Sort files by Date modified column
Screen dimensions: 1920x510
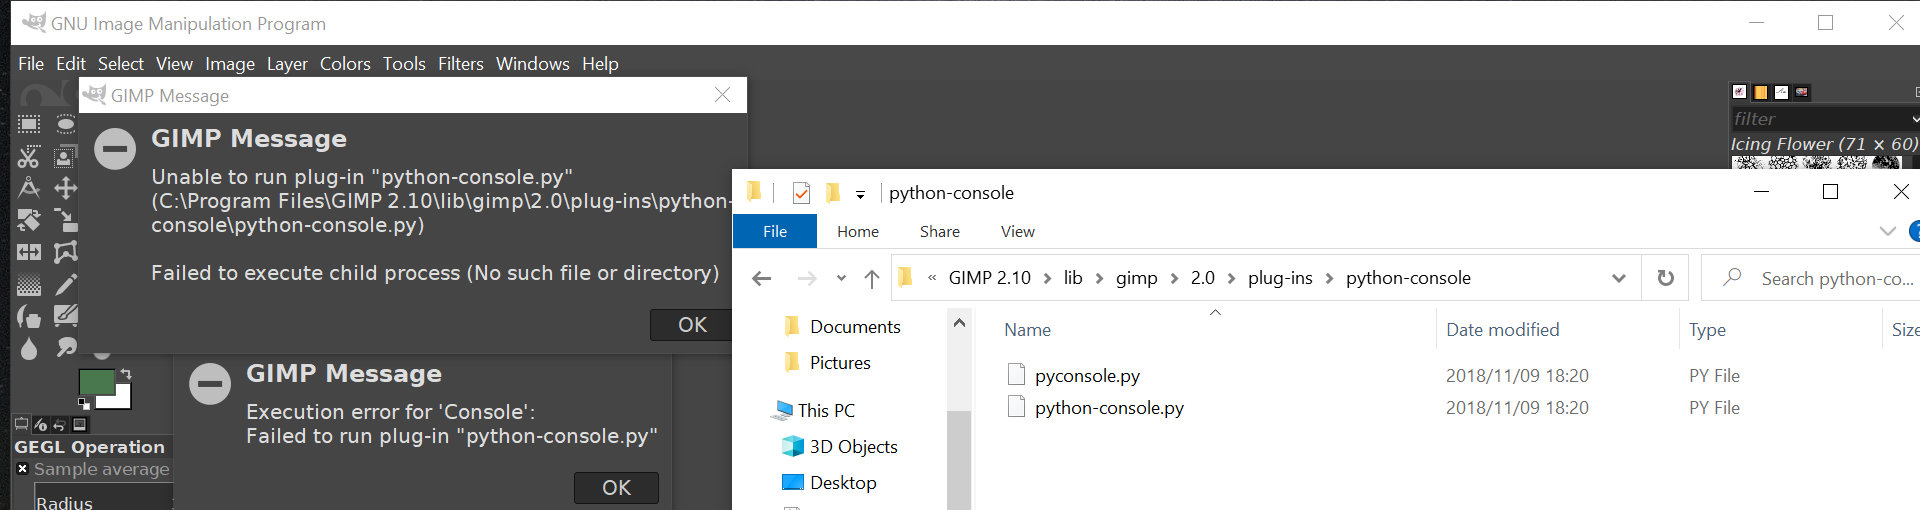tap(1502, 330)
